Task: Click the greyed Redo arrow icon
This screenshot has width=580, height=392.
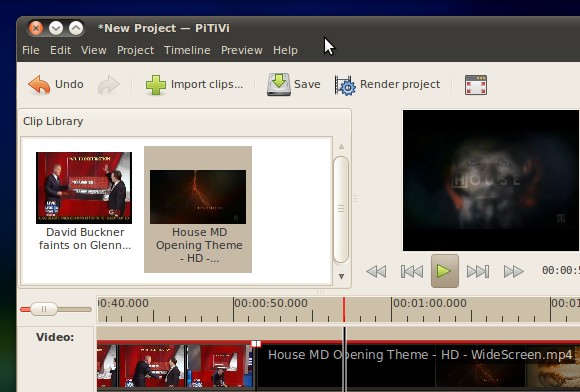Action: click(x=109, y=85)
